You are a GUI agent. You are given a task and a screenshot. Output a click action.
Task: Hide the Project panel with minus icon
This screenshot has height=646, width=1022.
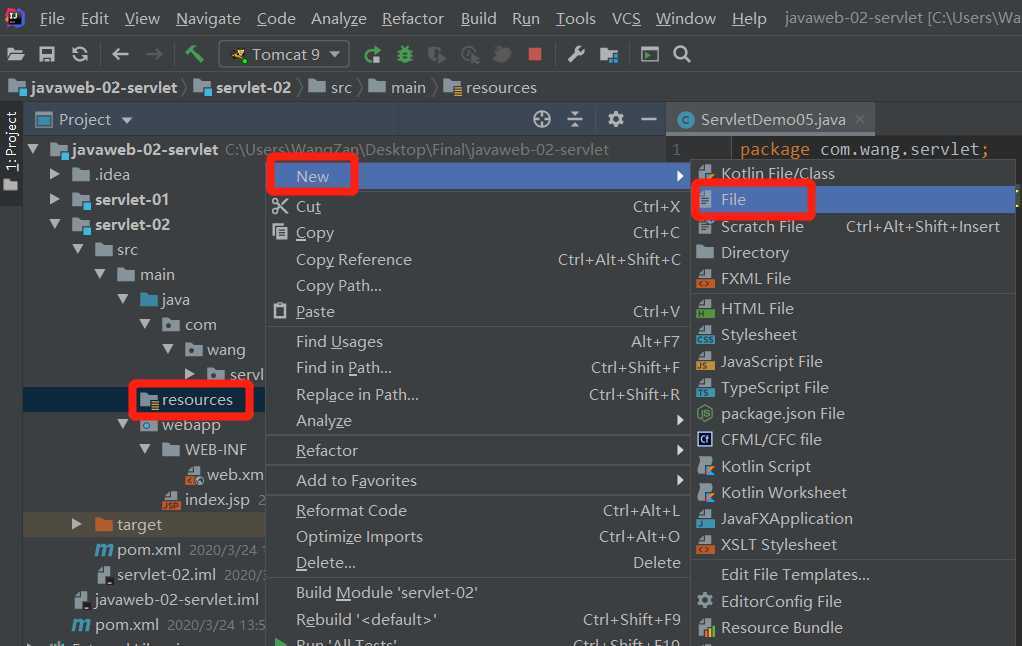pos(649,119)
